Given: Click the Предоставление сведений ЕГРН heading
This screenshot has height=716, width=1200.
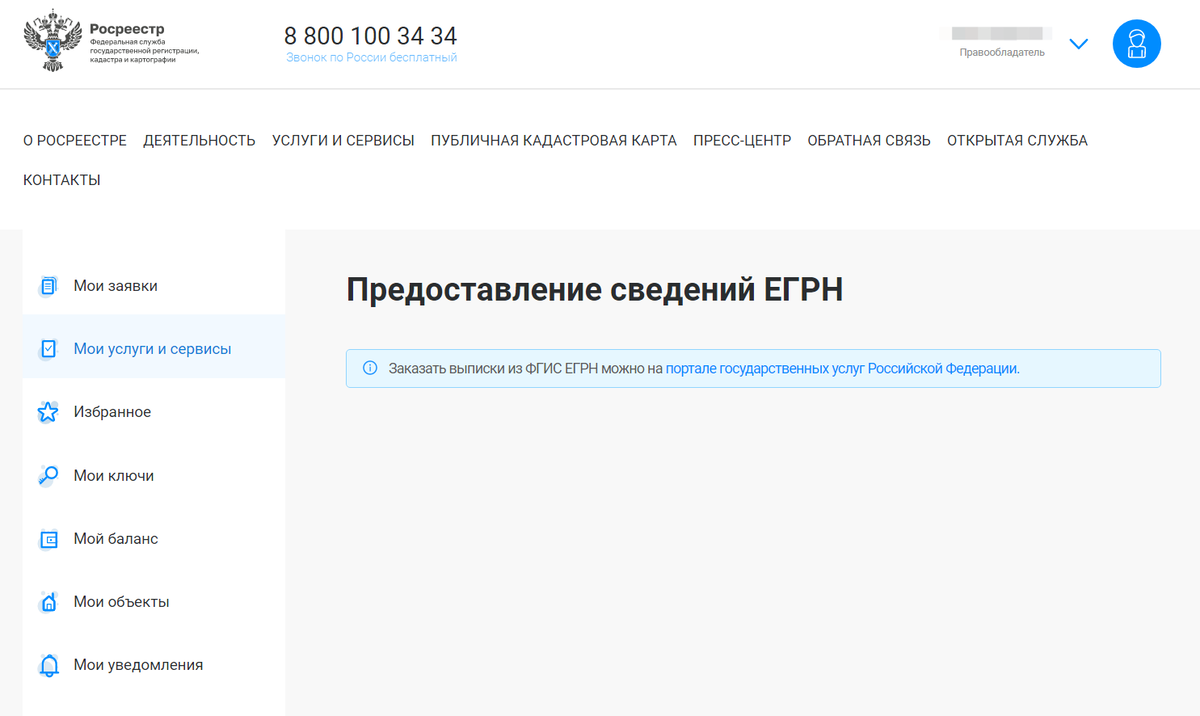Looking at the screenshot, I should 595,290.
